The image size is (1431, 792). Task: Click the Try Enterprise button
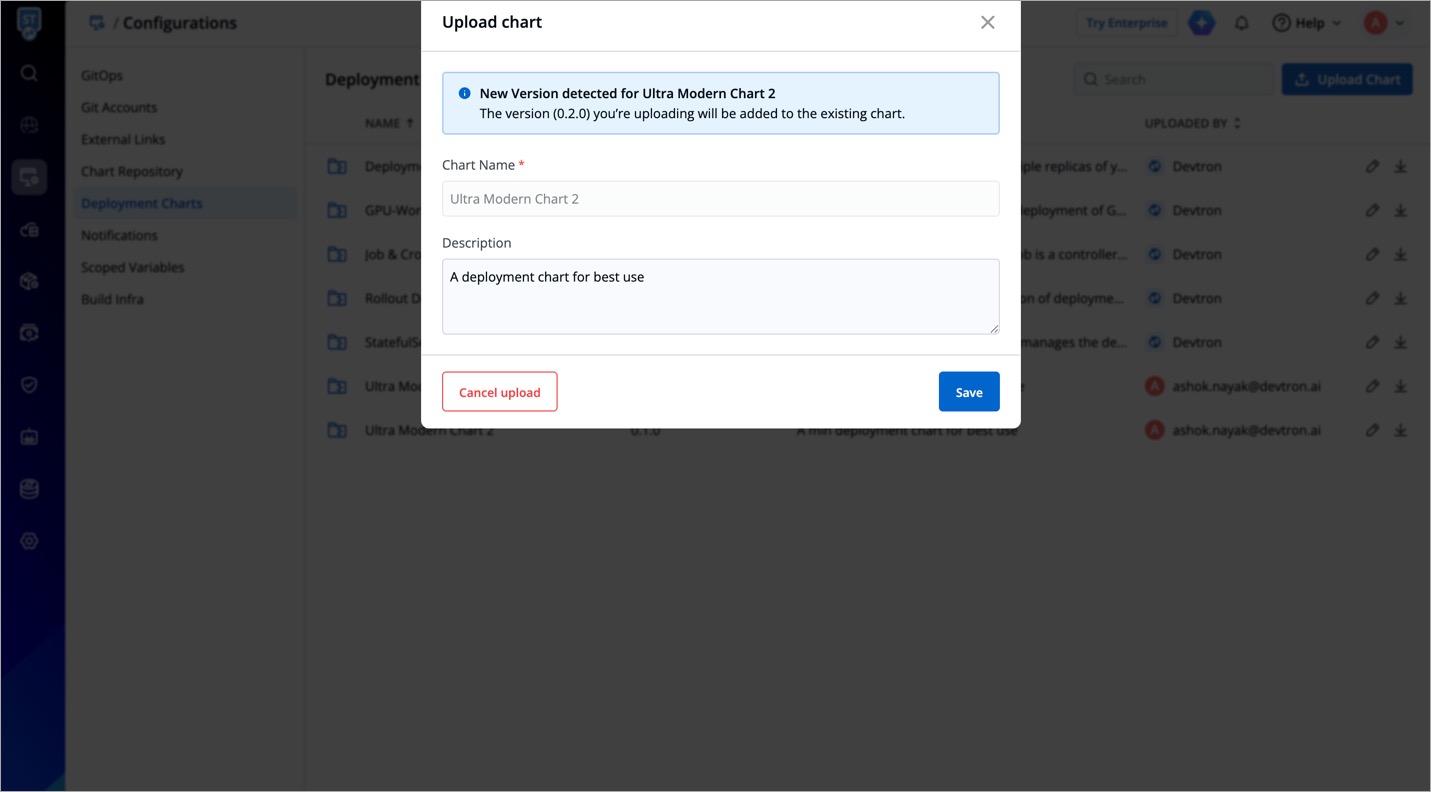(x=1126, y=23)
